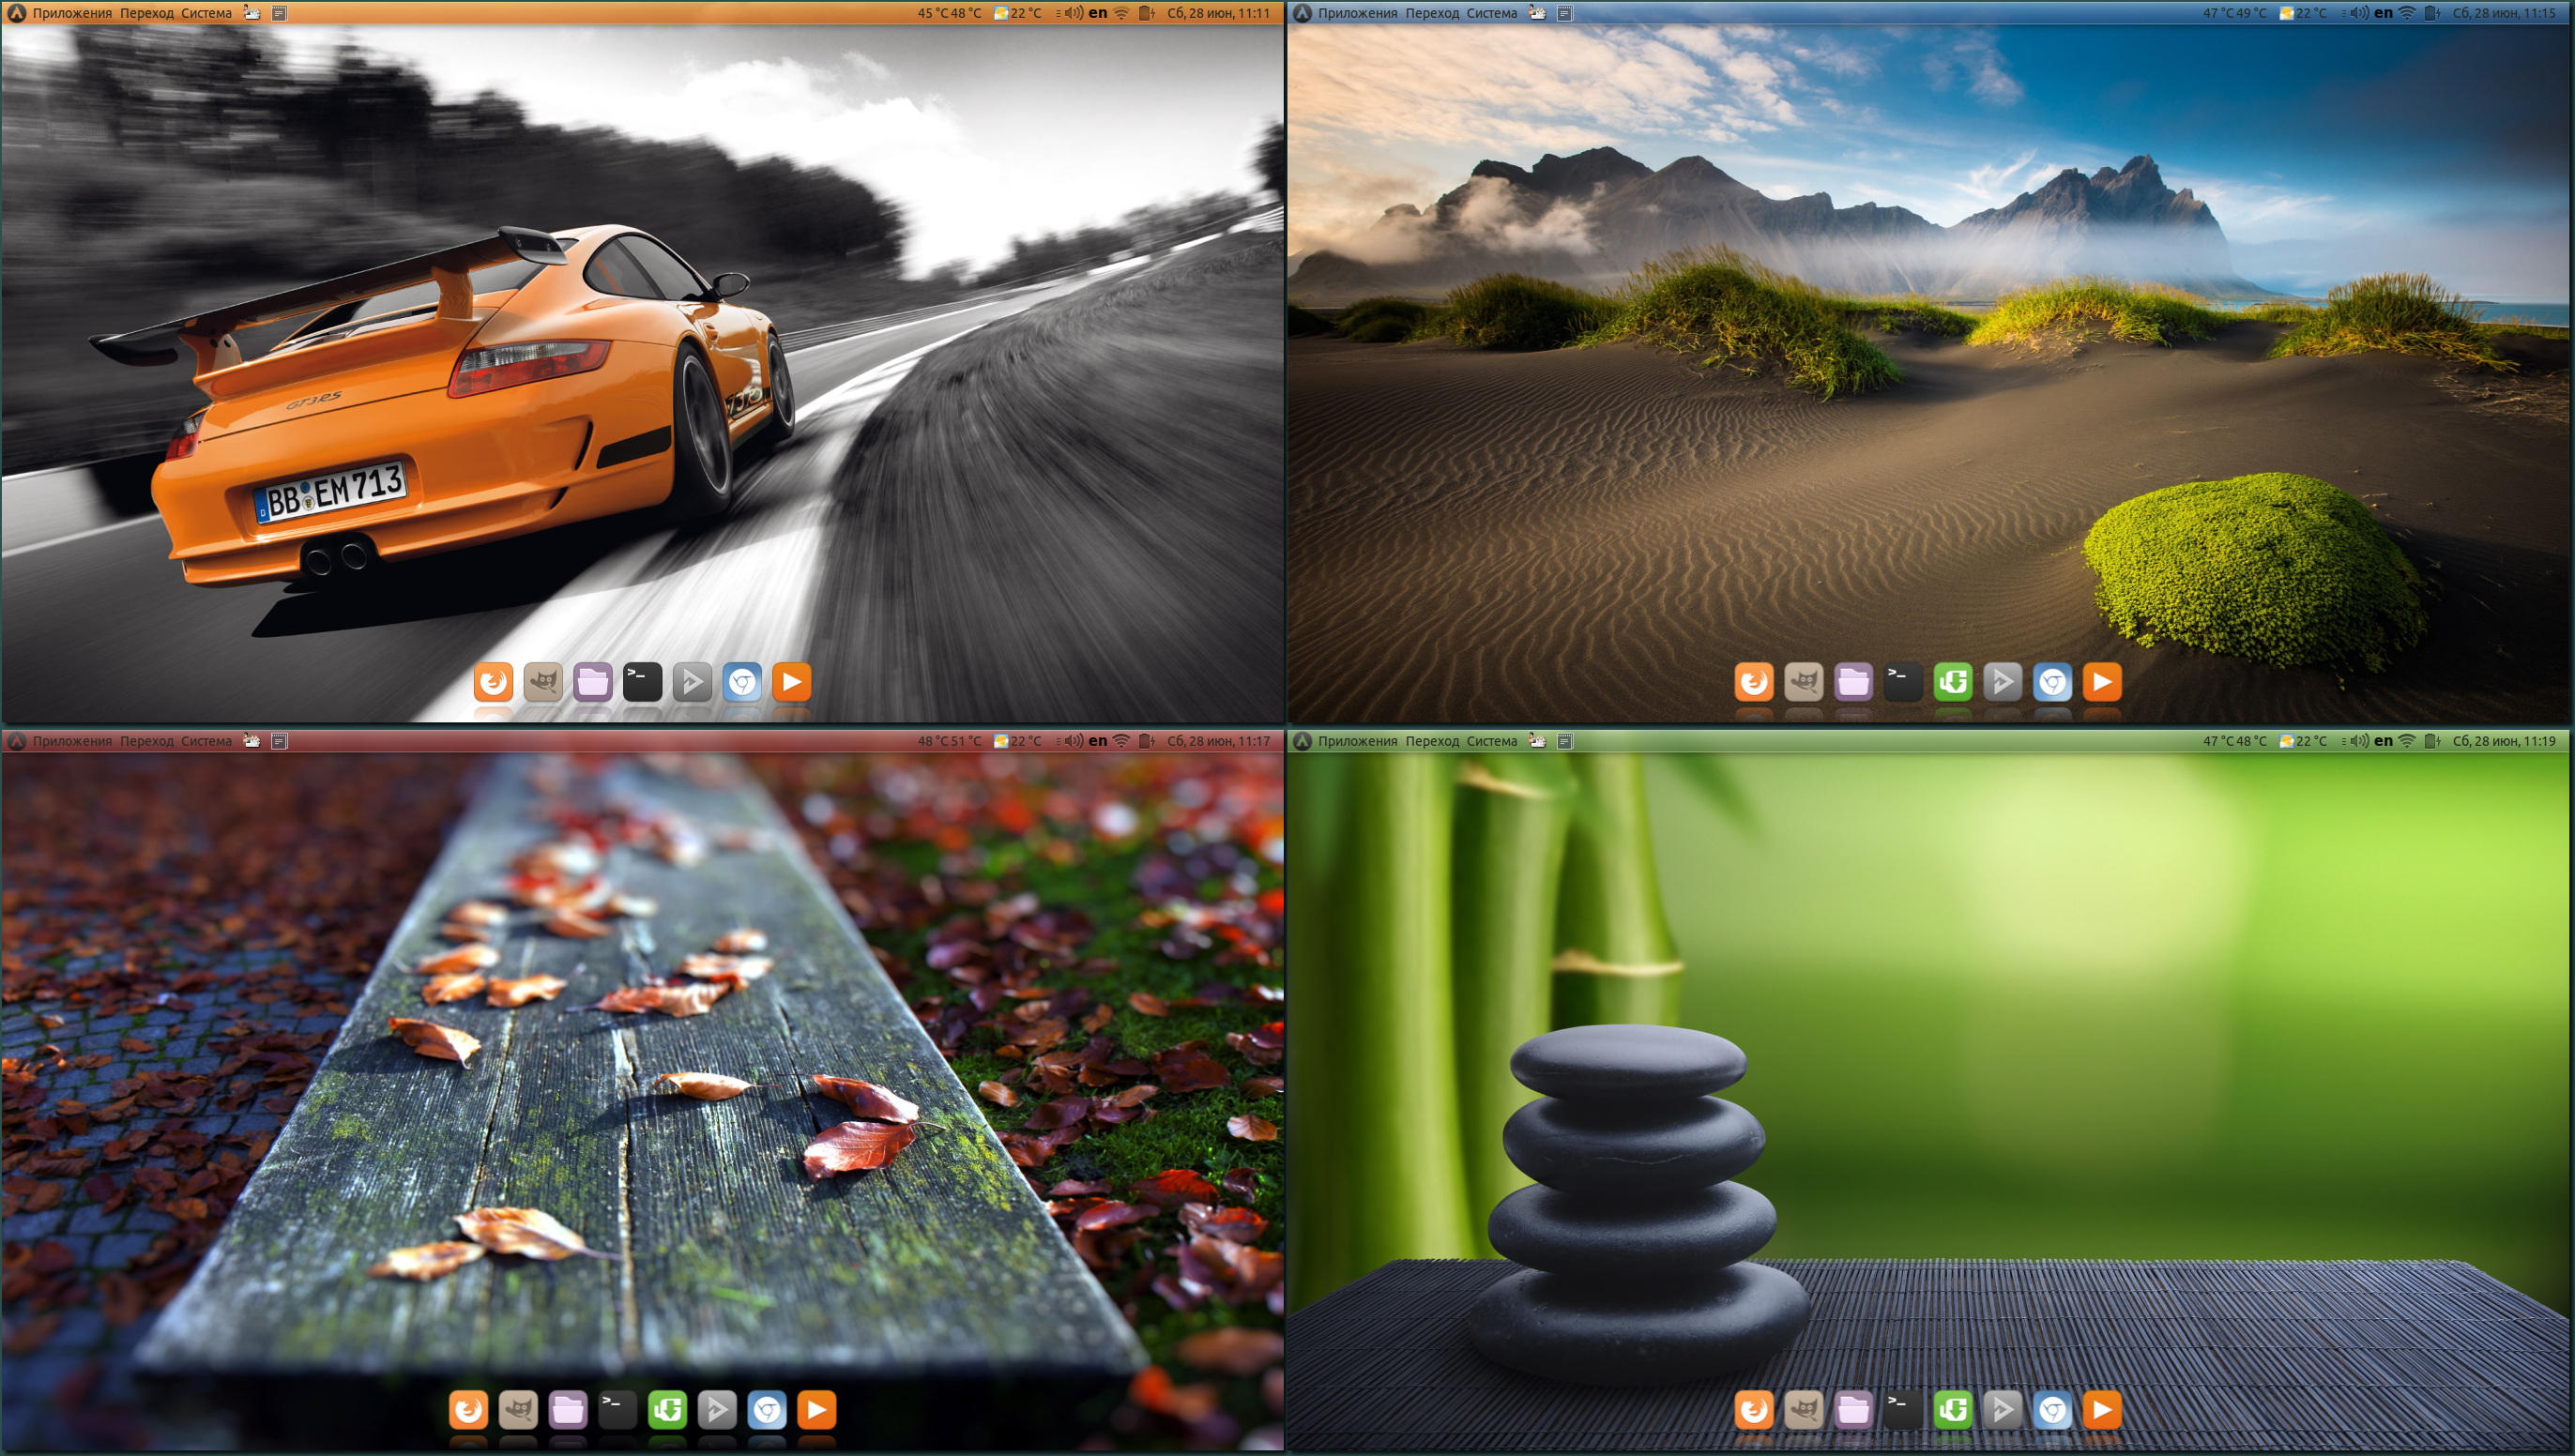Open the file manager in mountain desktop dock
This screenshot has height=1456, width=2575.
click(1853, 682)
